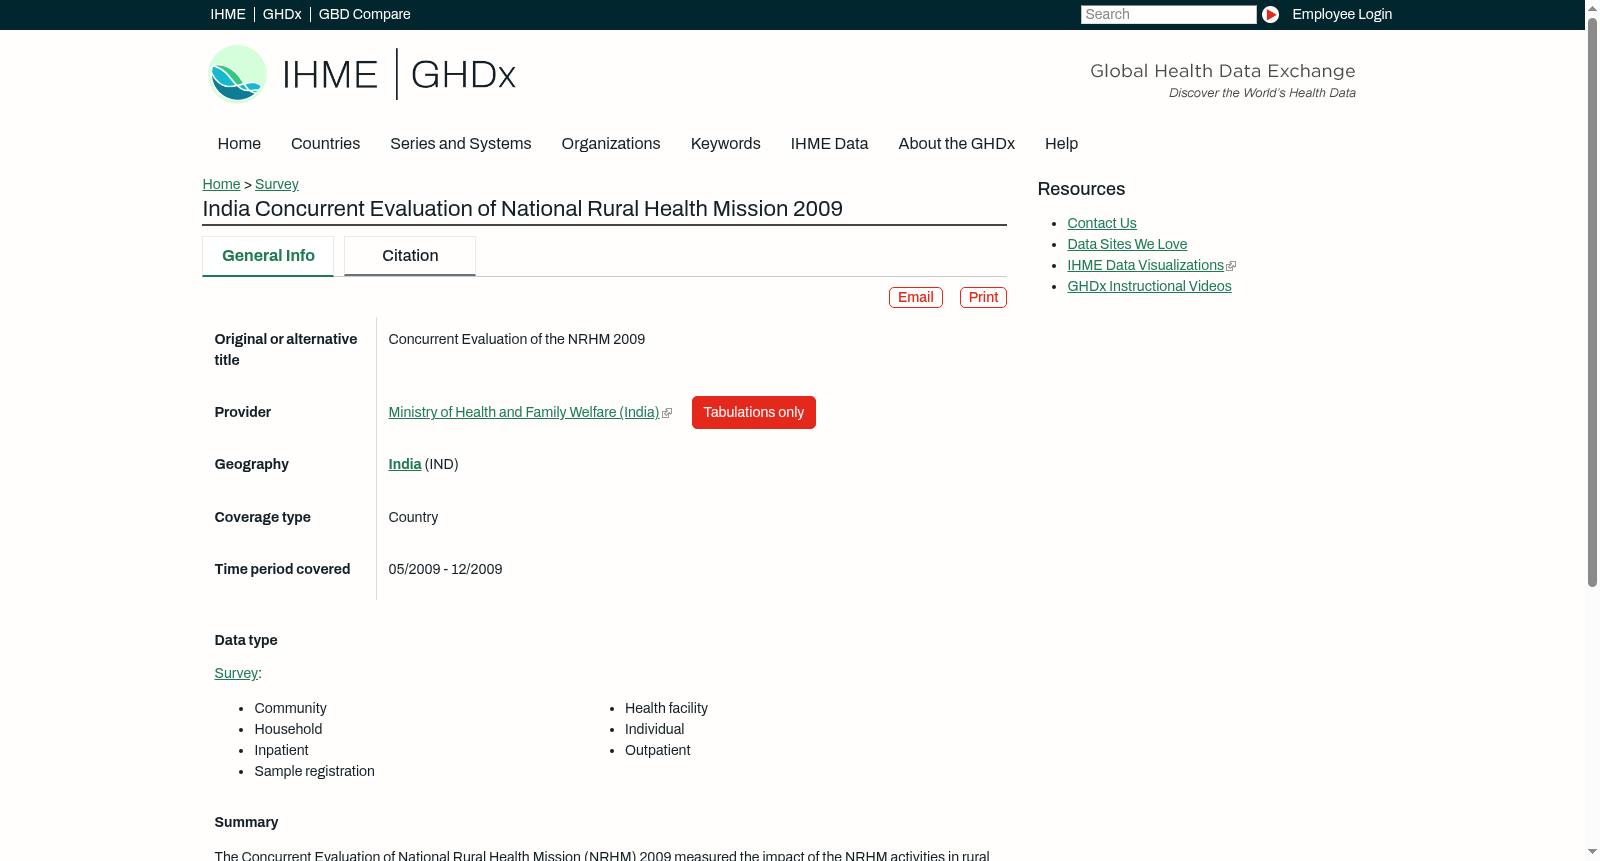Open the IHME link in top bar
Image resolution: width=1600 pixels, height=861 pixels.
(x=228, y=14)
